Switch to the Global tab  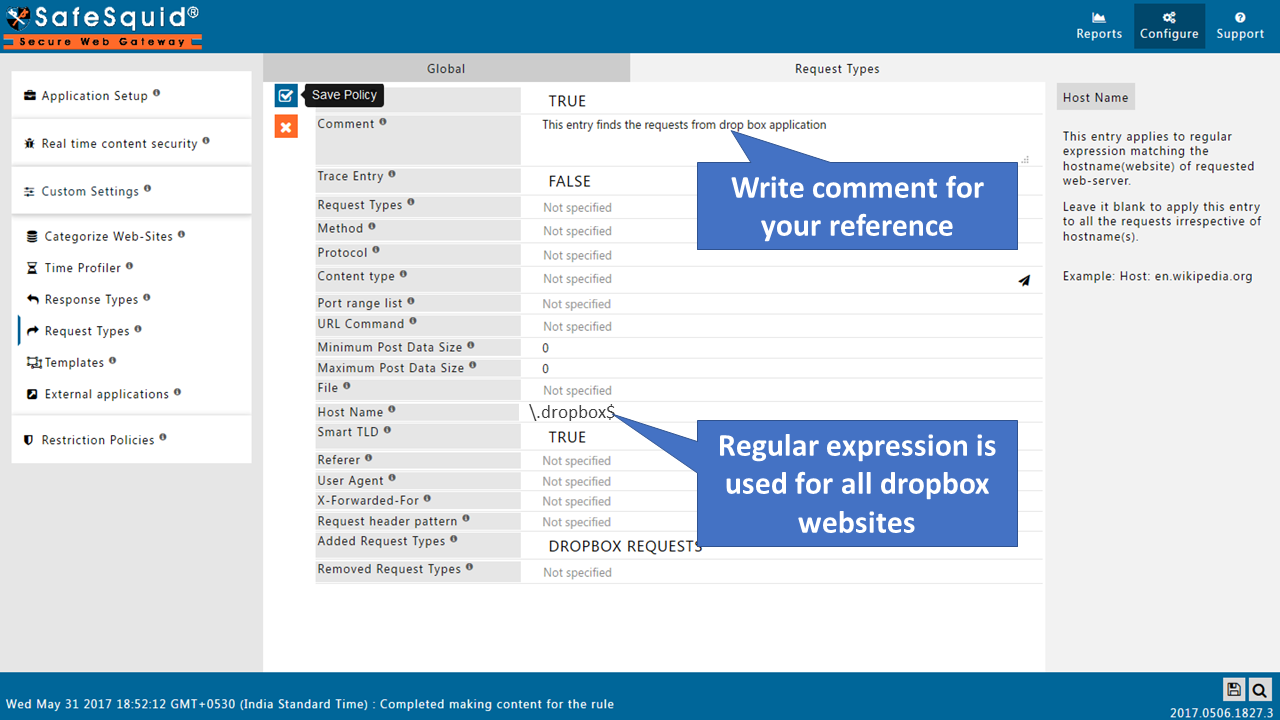pyautogui.click(x=446, y=68)
